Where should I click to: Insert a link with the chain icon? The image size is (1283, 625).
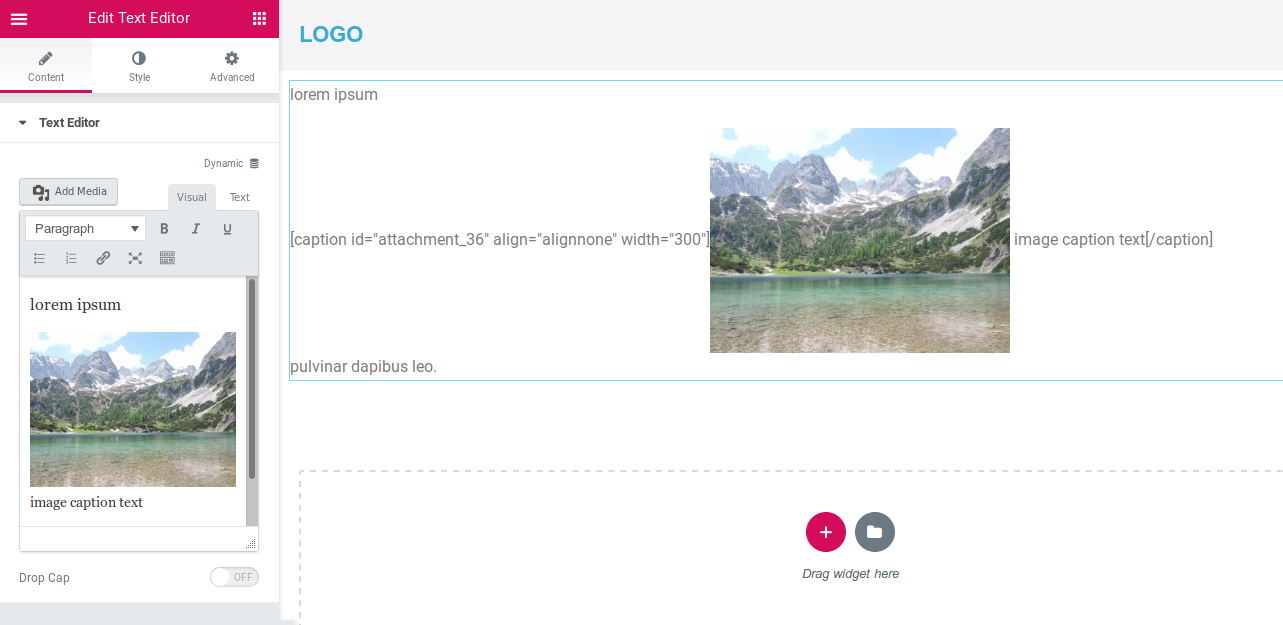pyautogui.click(x=102, y=257)
